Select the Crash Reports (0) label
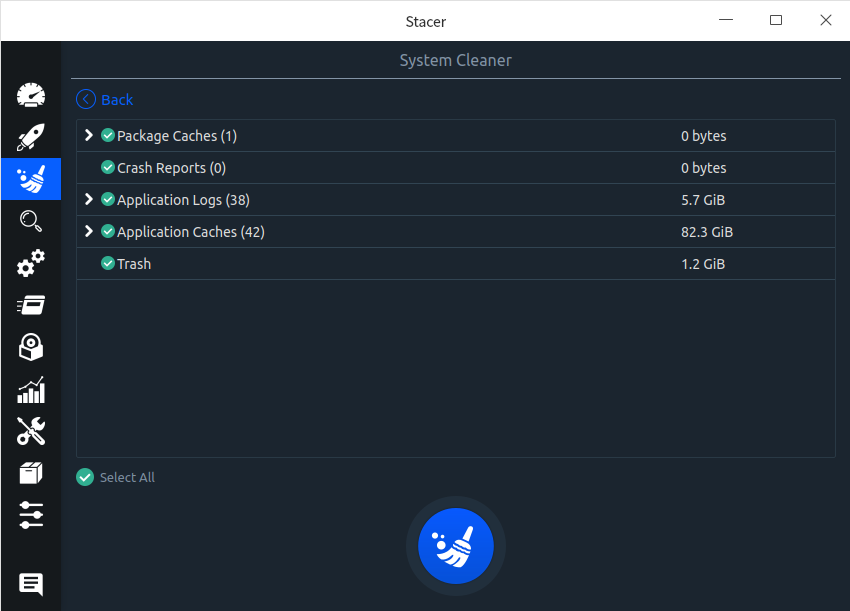This screenshot has width=850, height=611. [171, 168]
